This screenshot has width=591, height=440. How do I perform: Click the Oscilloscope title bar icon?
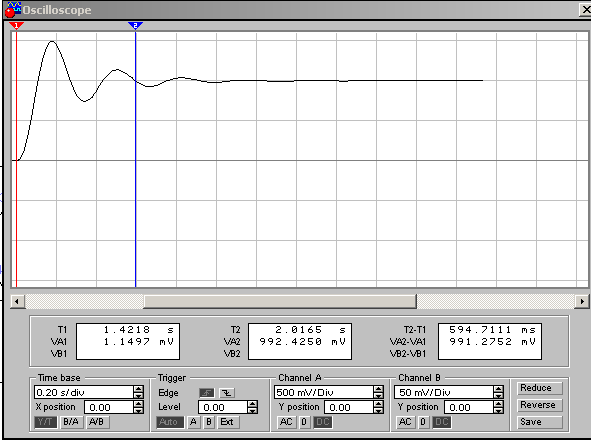tap(12, 9)
